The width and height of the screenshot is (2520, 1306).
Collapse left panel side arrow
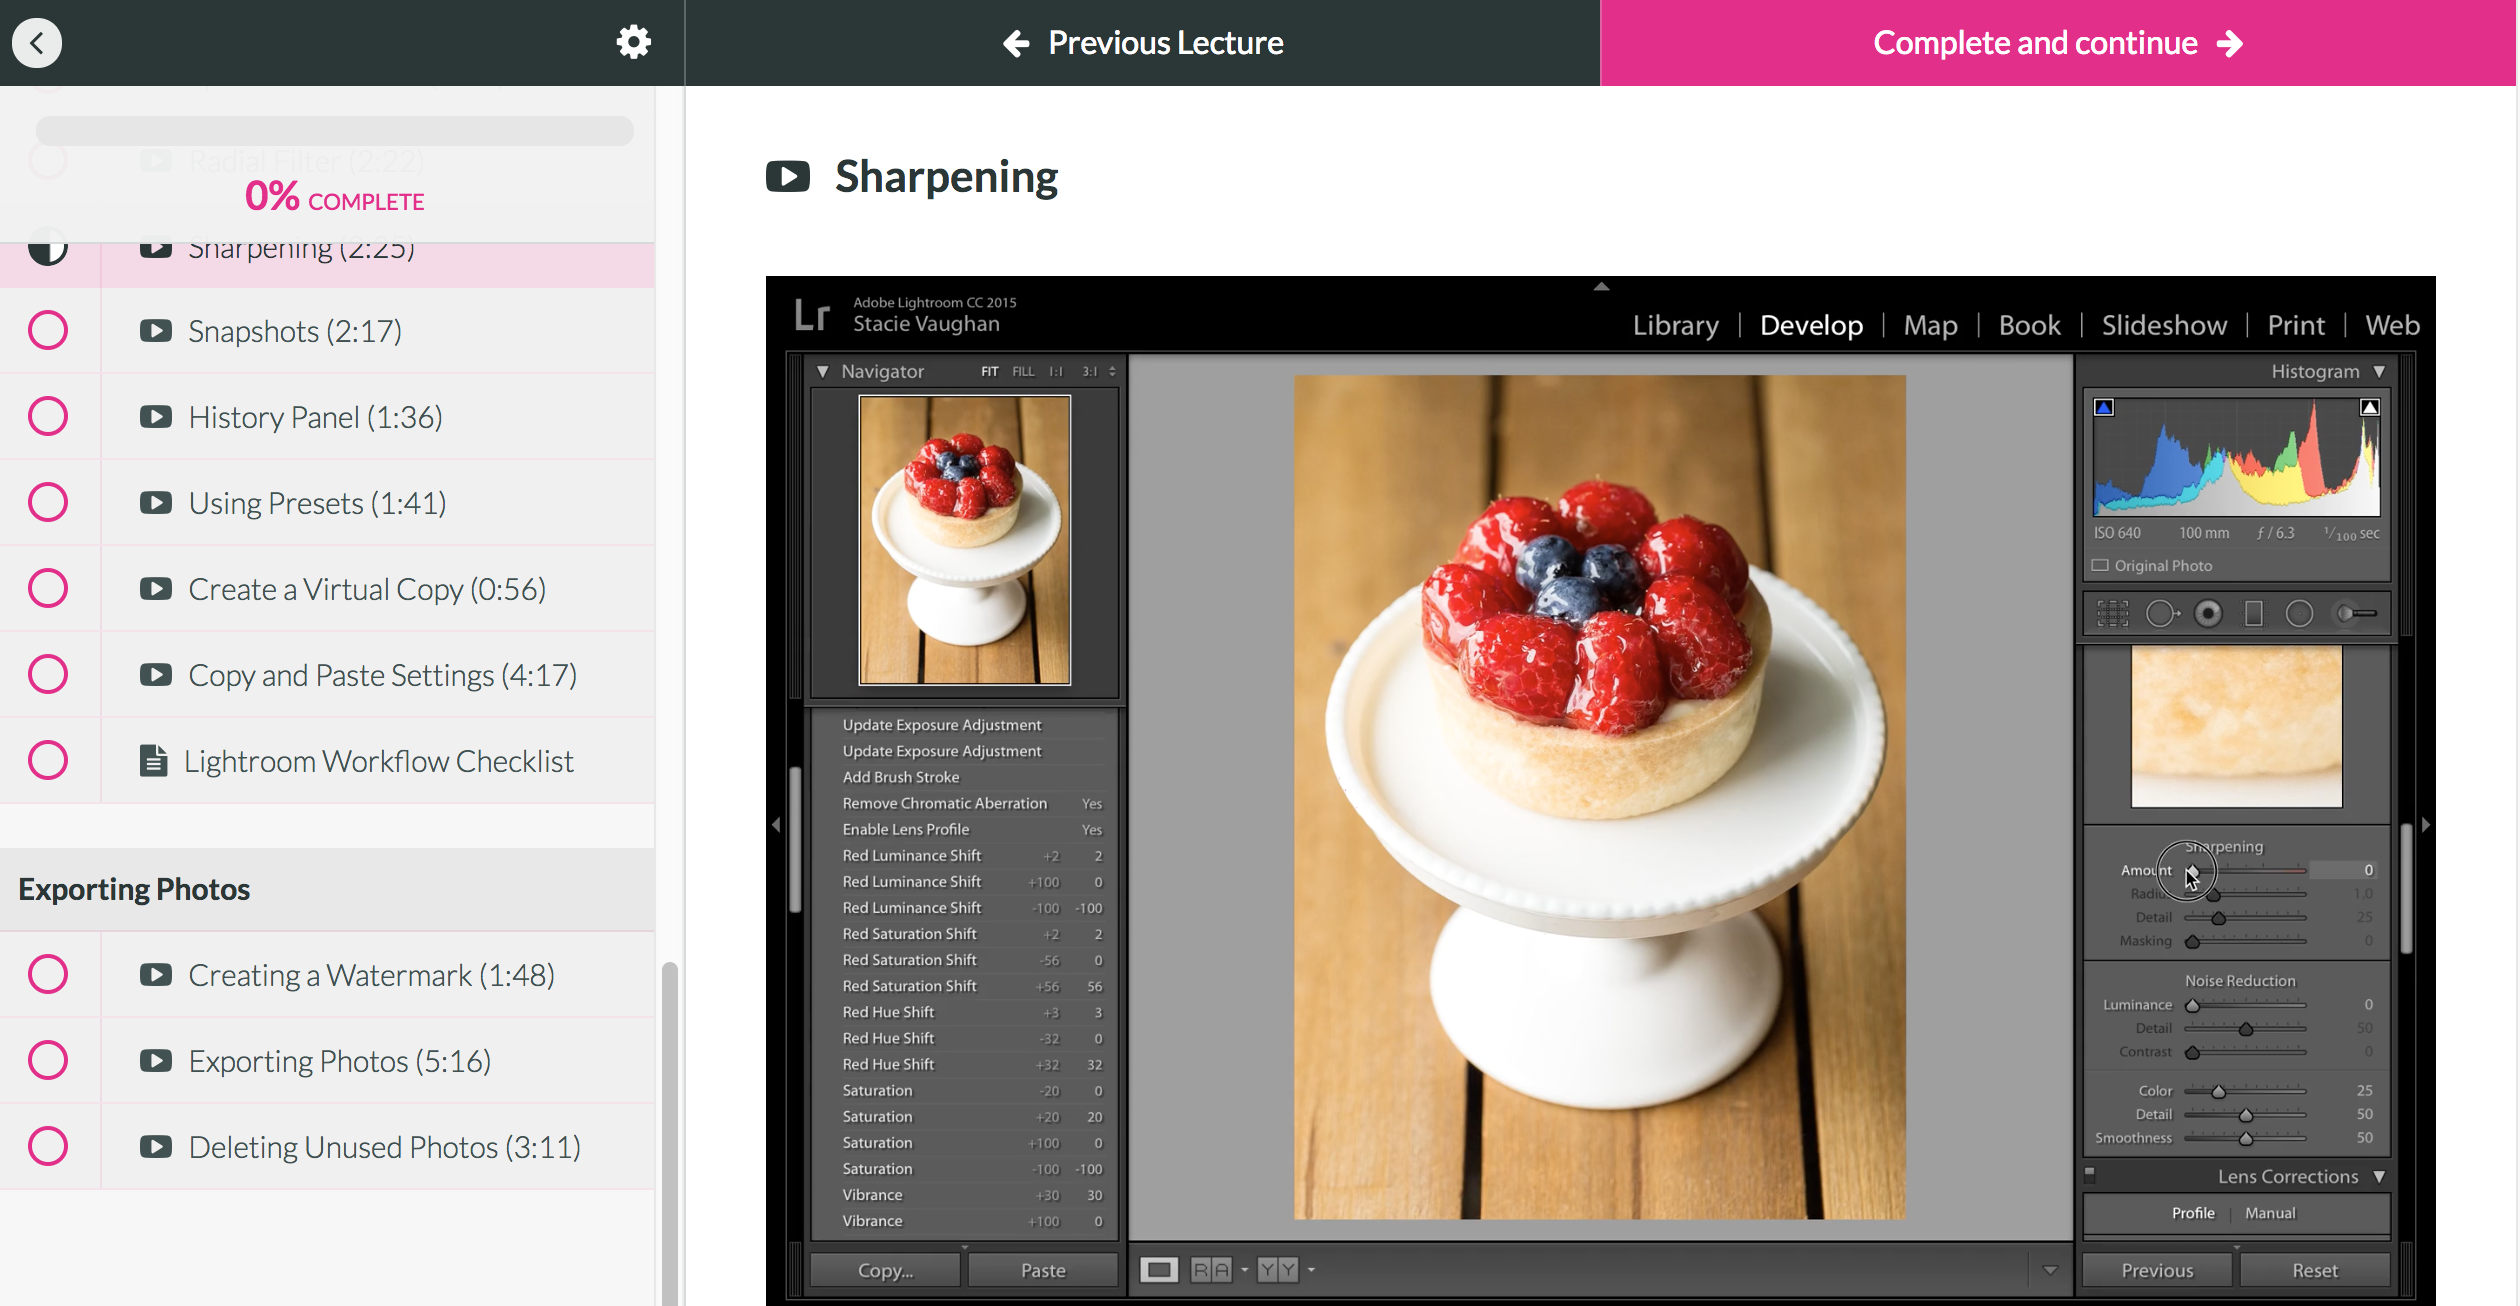pos(776,825)
